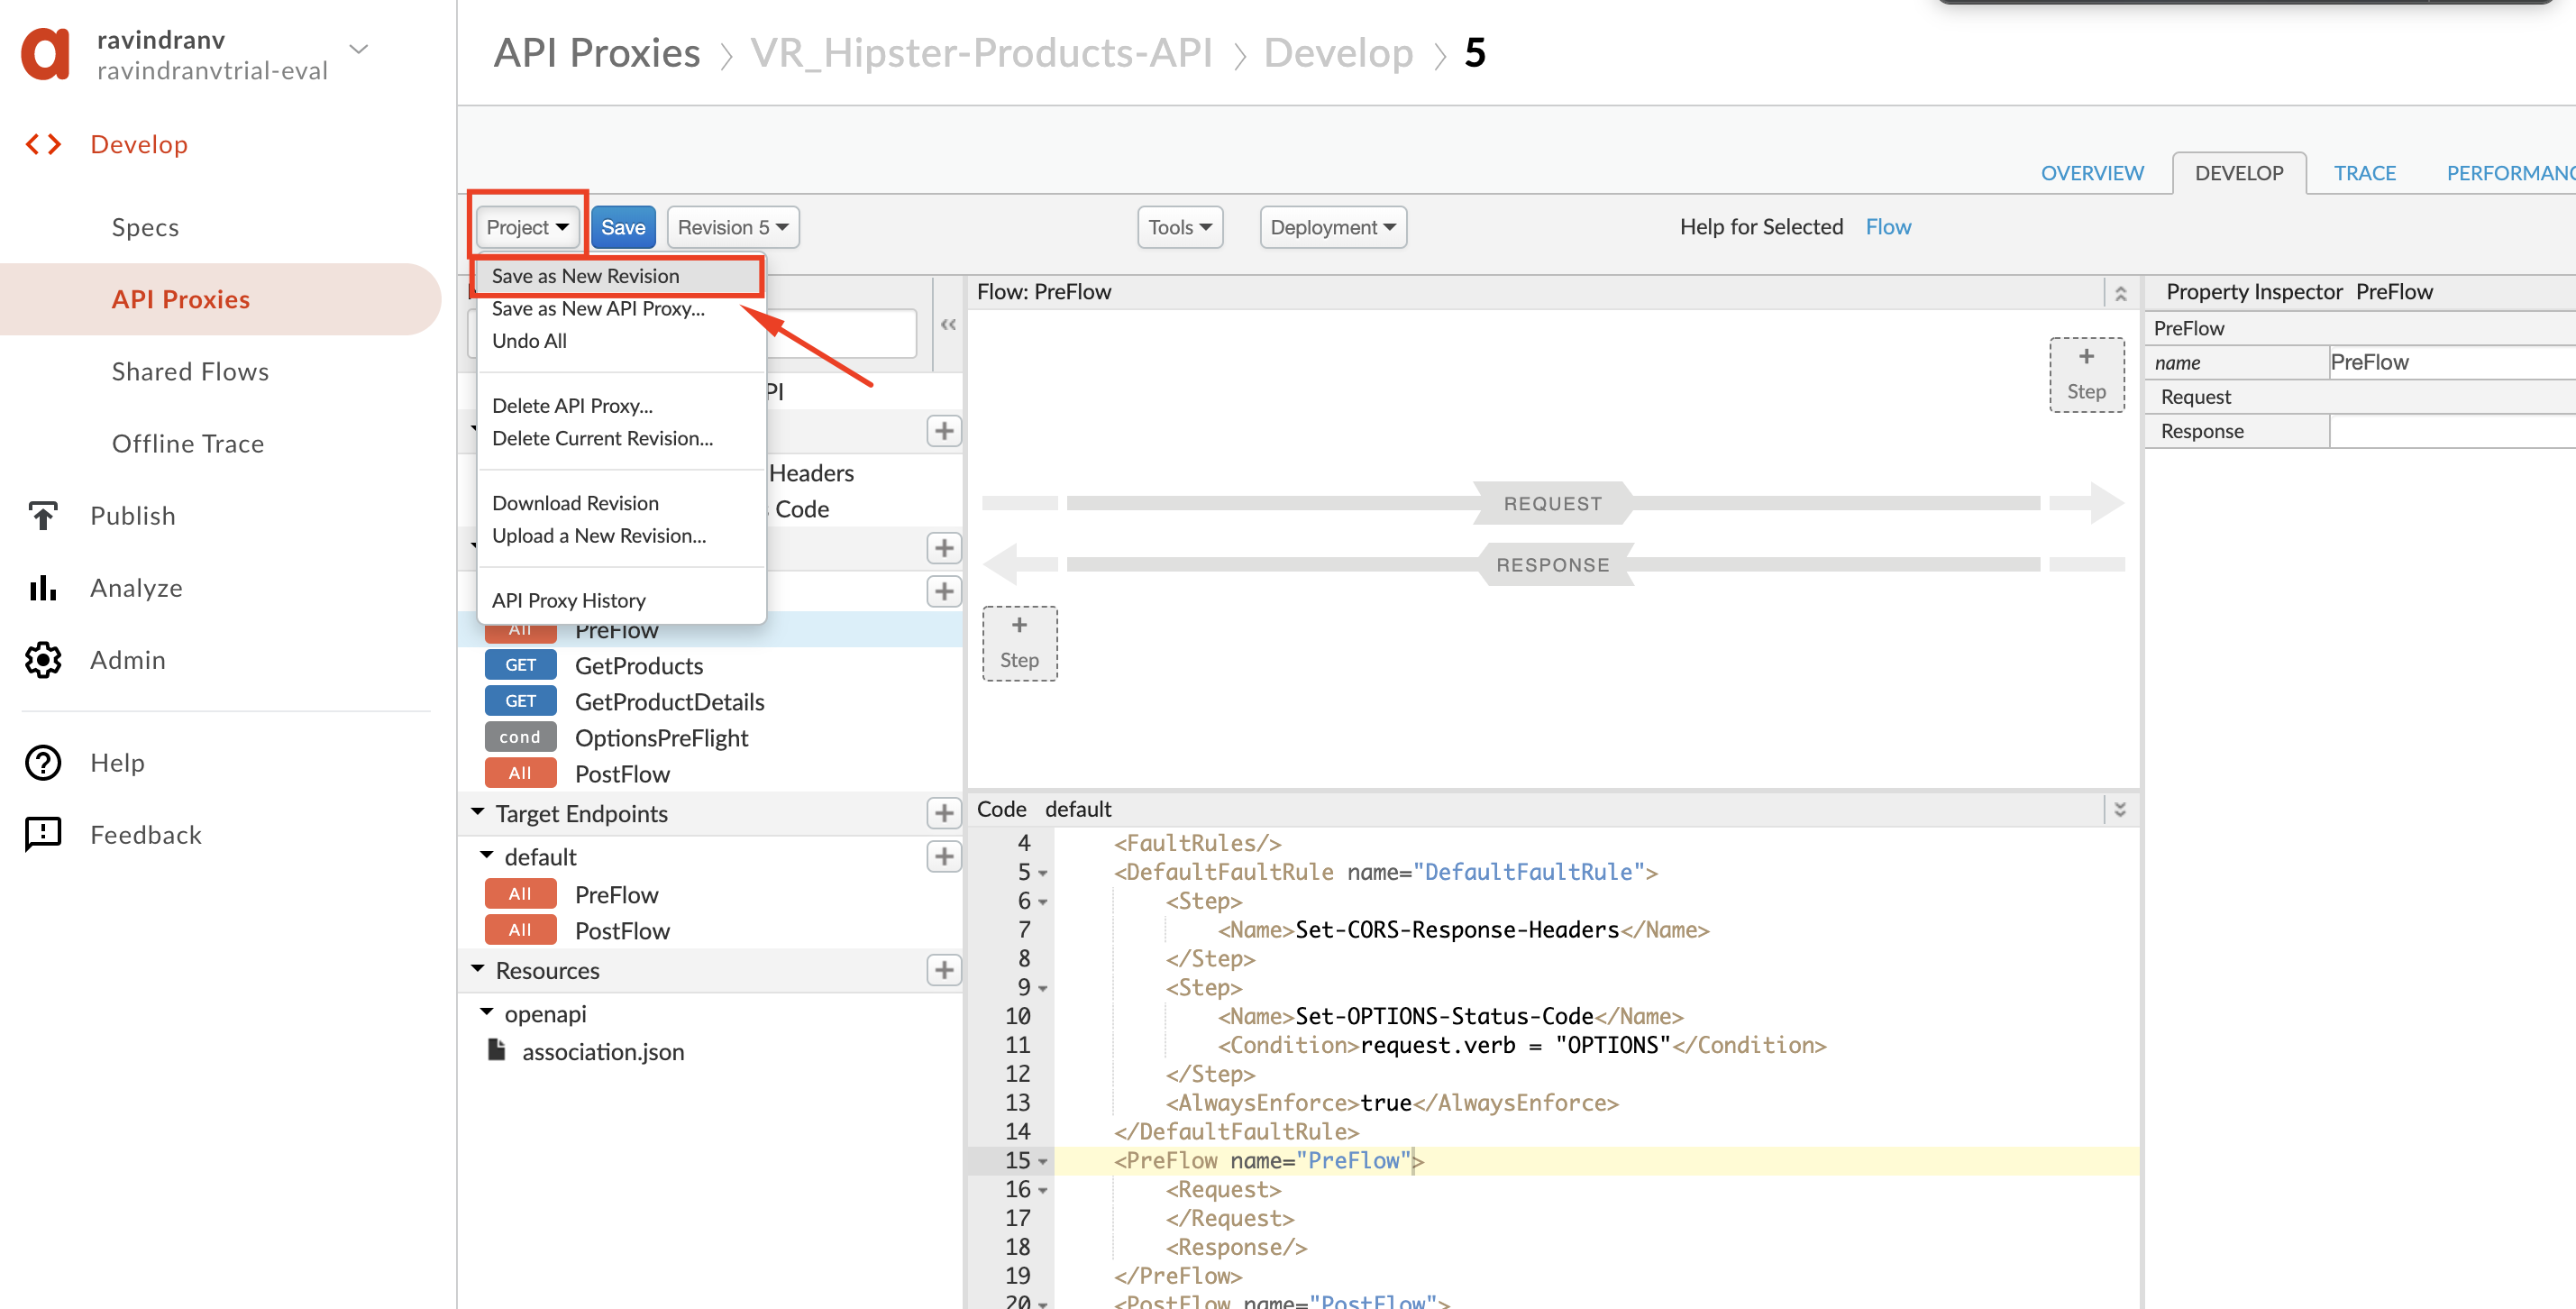The height and width of the screenshot is (1309, 2576).
Task: Click plus icon above the selected PreFlow row
Action: 943,590
